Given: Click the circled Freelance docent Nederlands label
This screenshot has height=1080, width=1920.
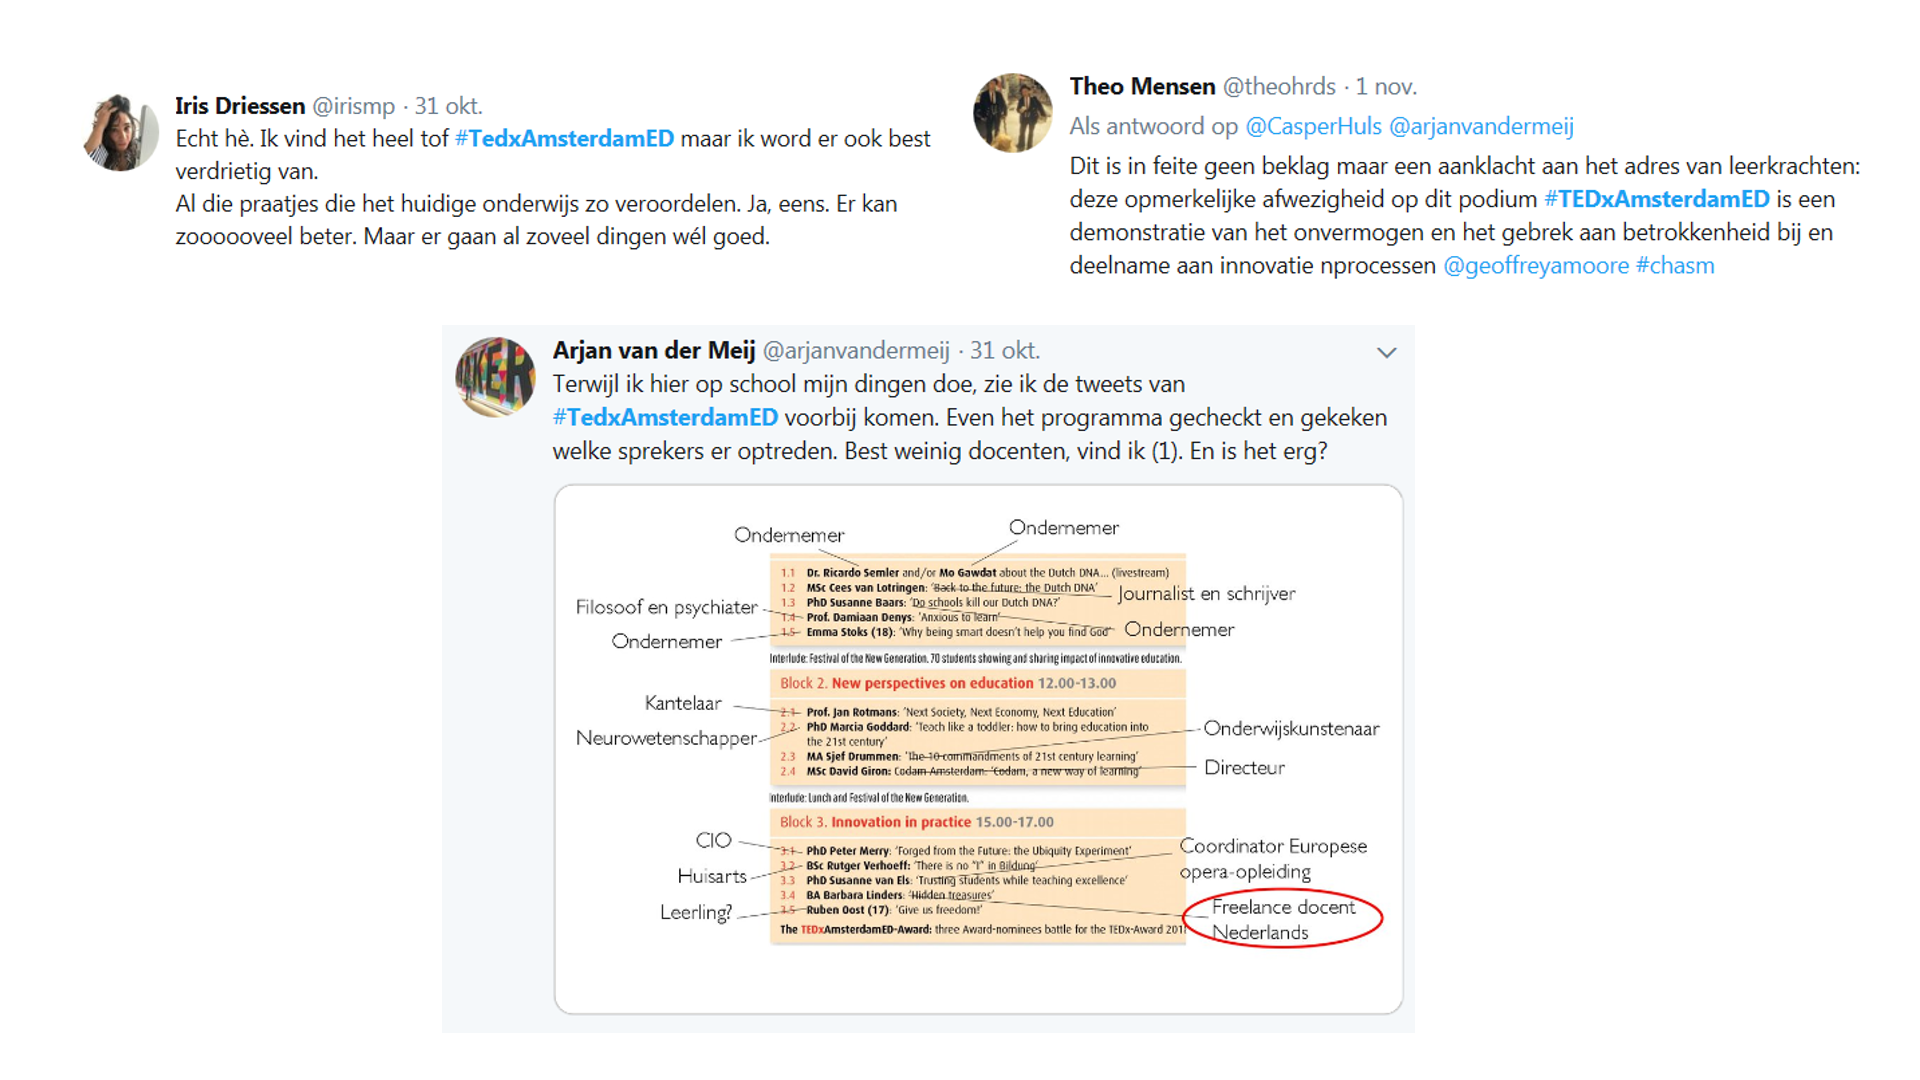Looking at the screenshot, I should (x=1282, y=919).
